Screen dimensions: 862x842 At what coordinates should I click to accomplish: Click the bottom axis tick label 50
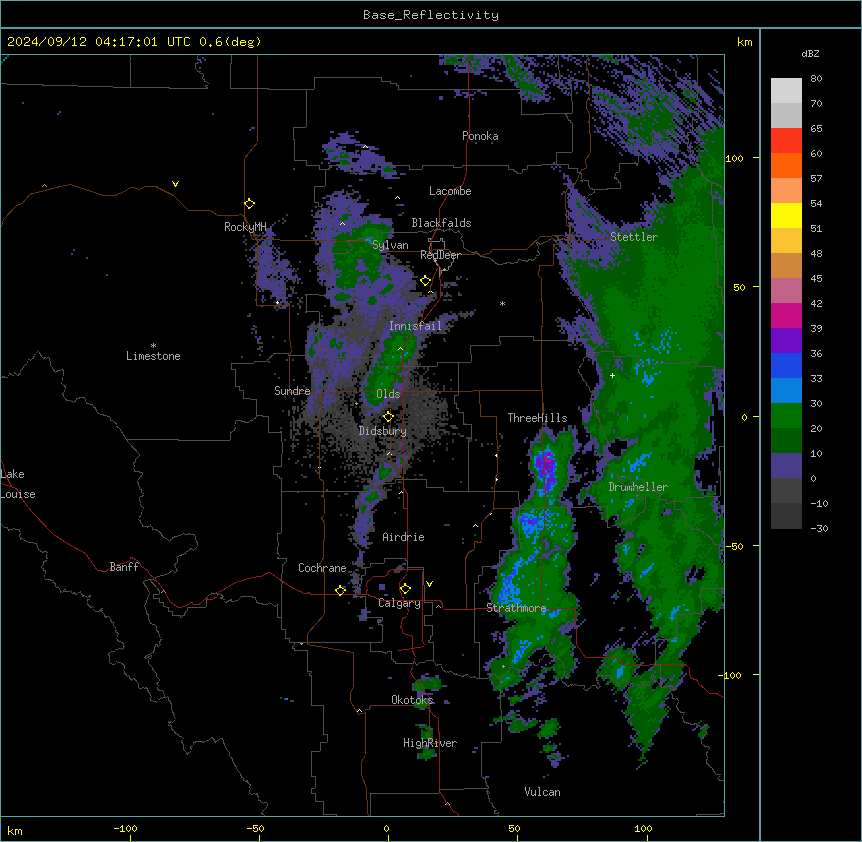click(514, 828)
